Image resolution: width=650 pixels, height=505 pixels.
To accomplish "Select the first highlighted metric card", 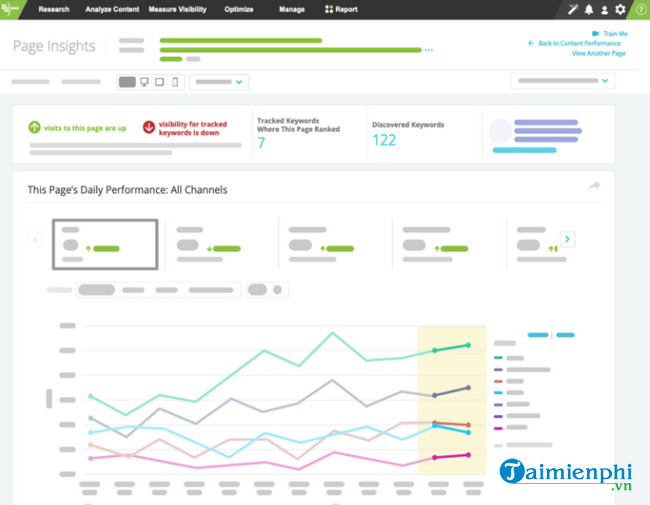I will click(x=105, y=244).
